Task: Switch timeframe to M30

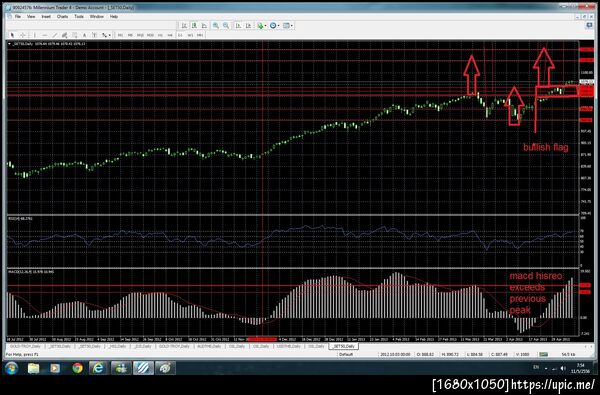Action: (x=150, y=35)
